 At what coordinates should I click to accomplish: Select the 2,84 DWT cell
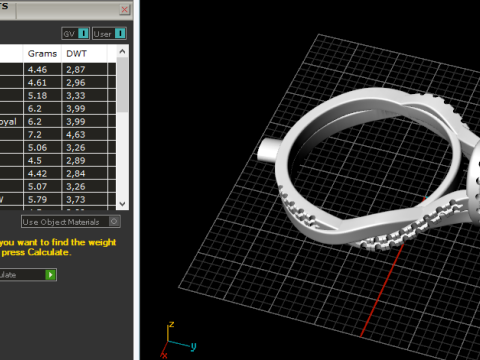(x=84, y=173)
